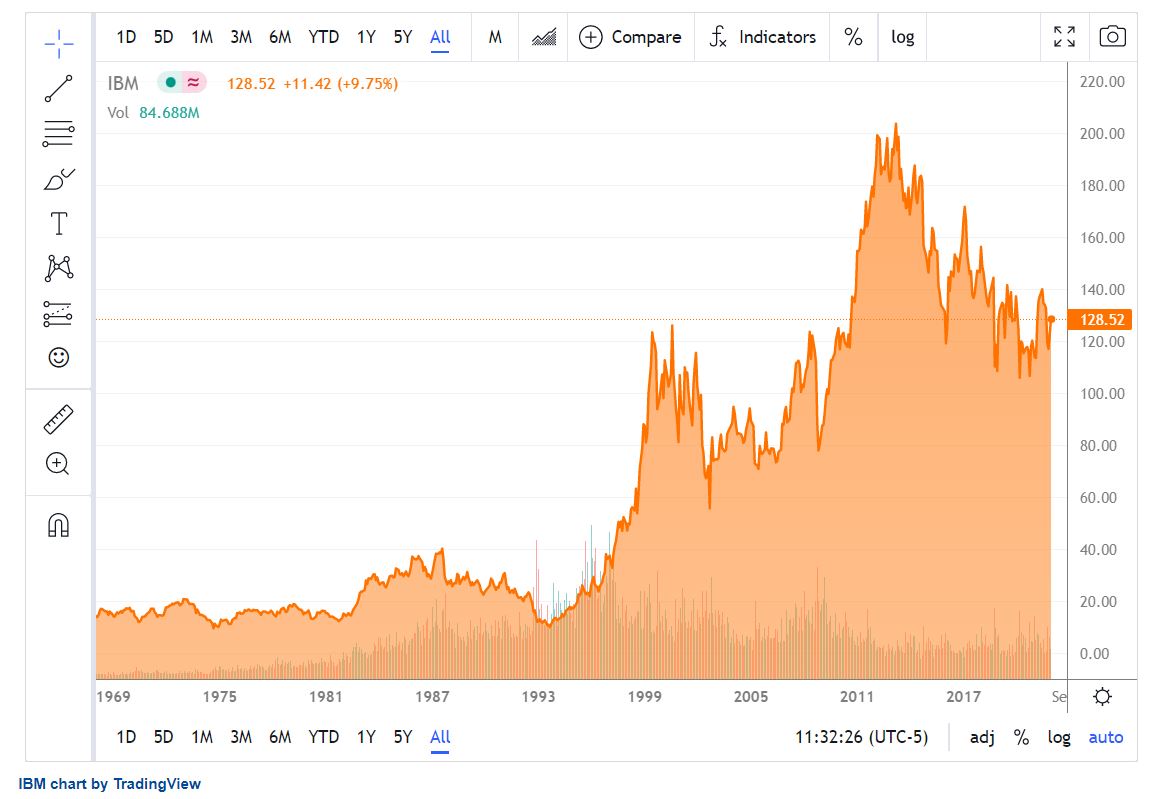Enable magnet mode for drawings
The image size is (1155, 799).
pyautogui.click(x=59, y=525)
